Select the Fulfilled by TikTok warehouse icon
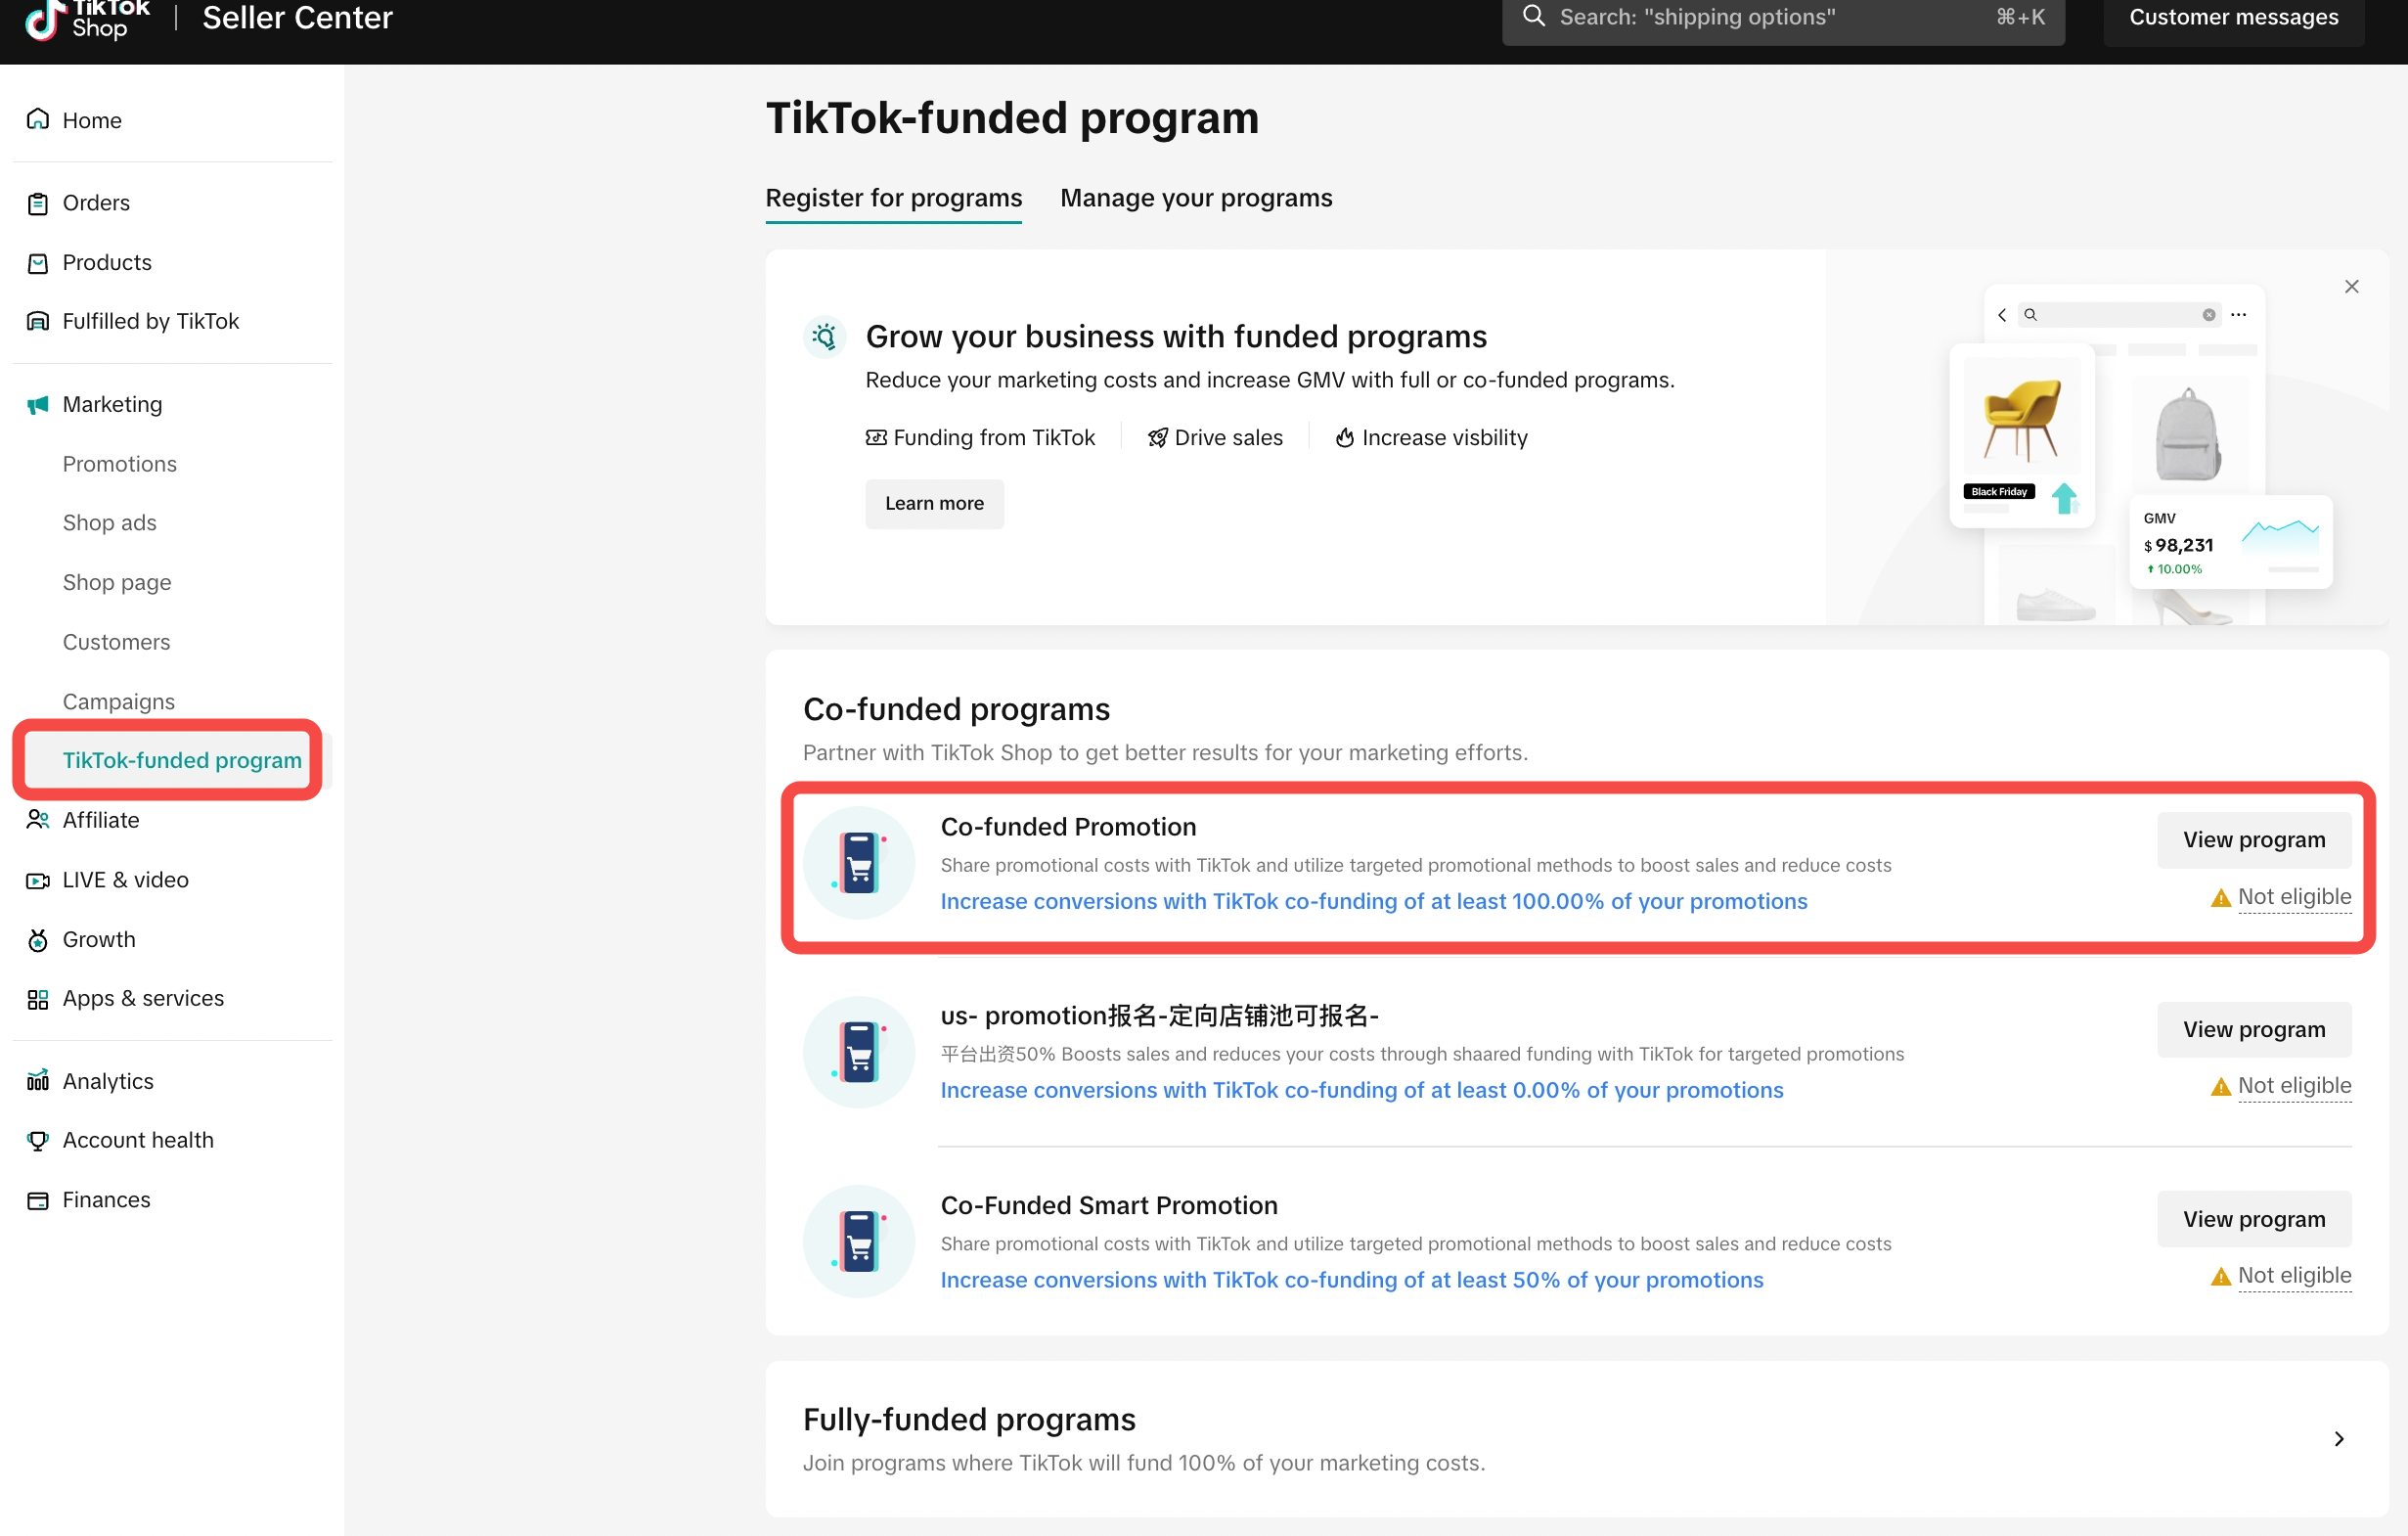The width and height of the screenshot is (2408, 1536). (38, 321)
